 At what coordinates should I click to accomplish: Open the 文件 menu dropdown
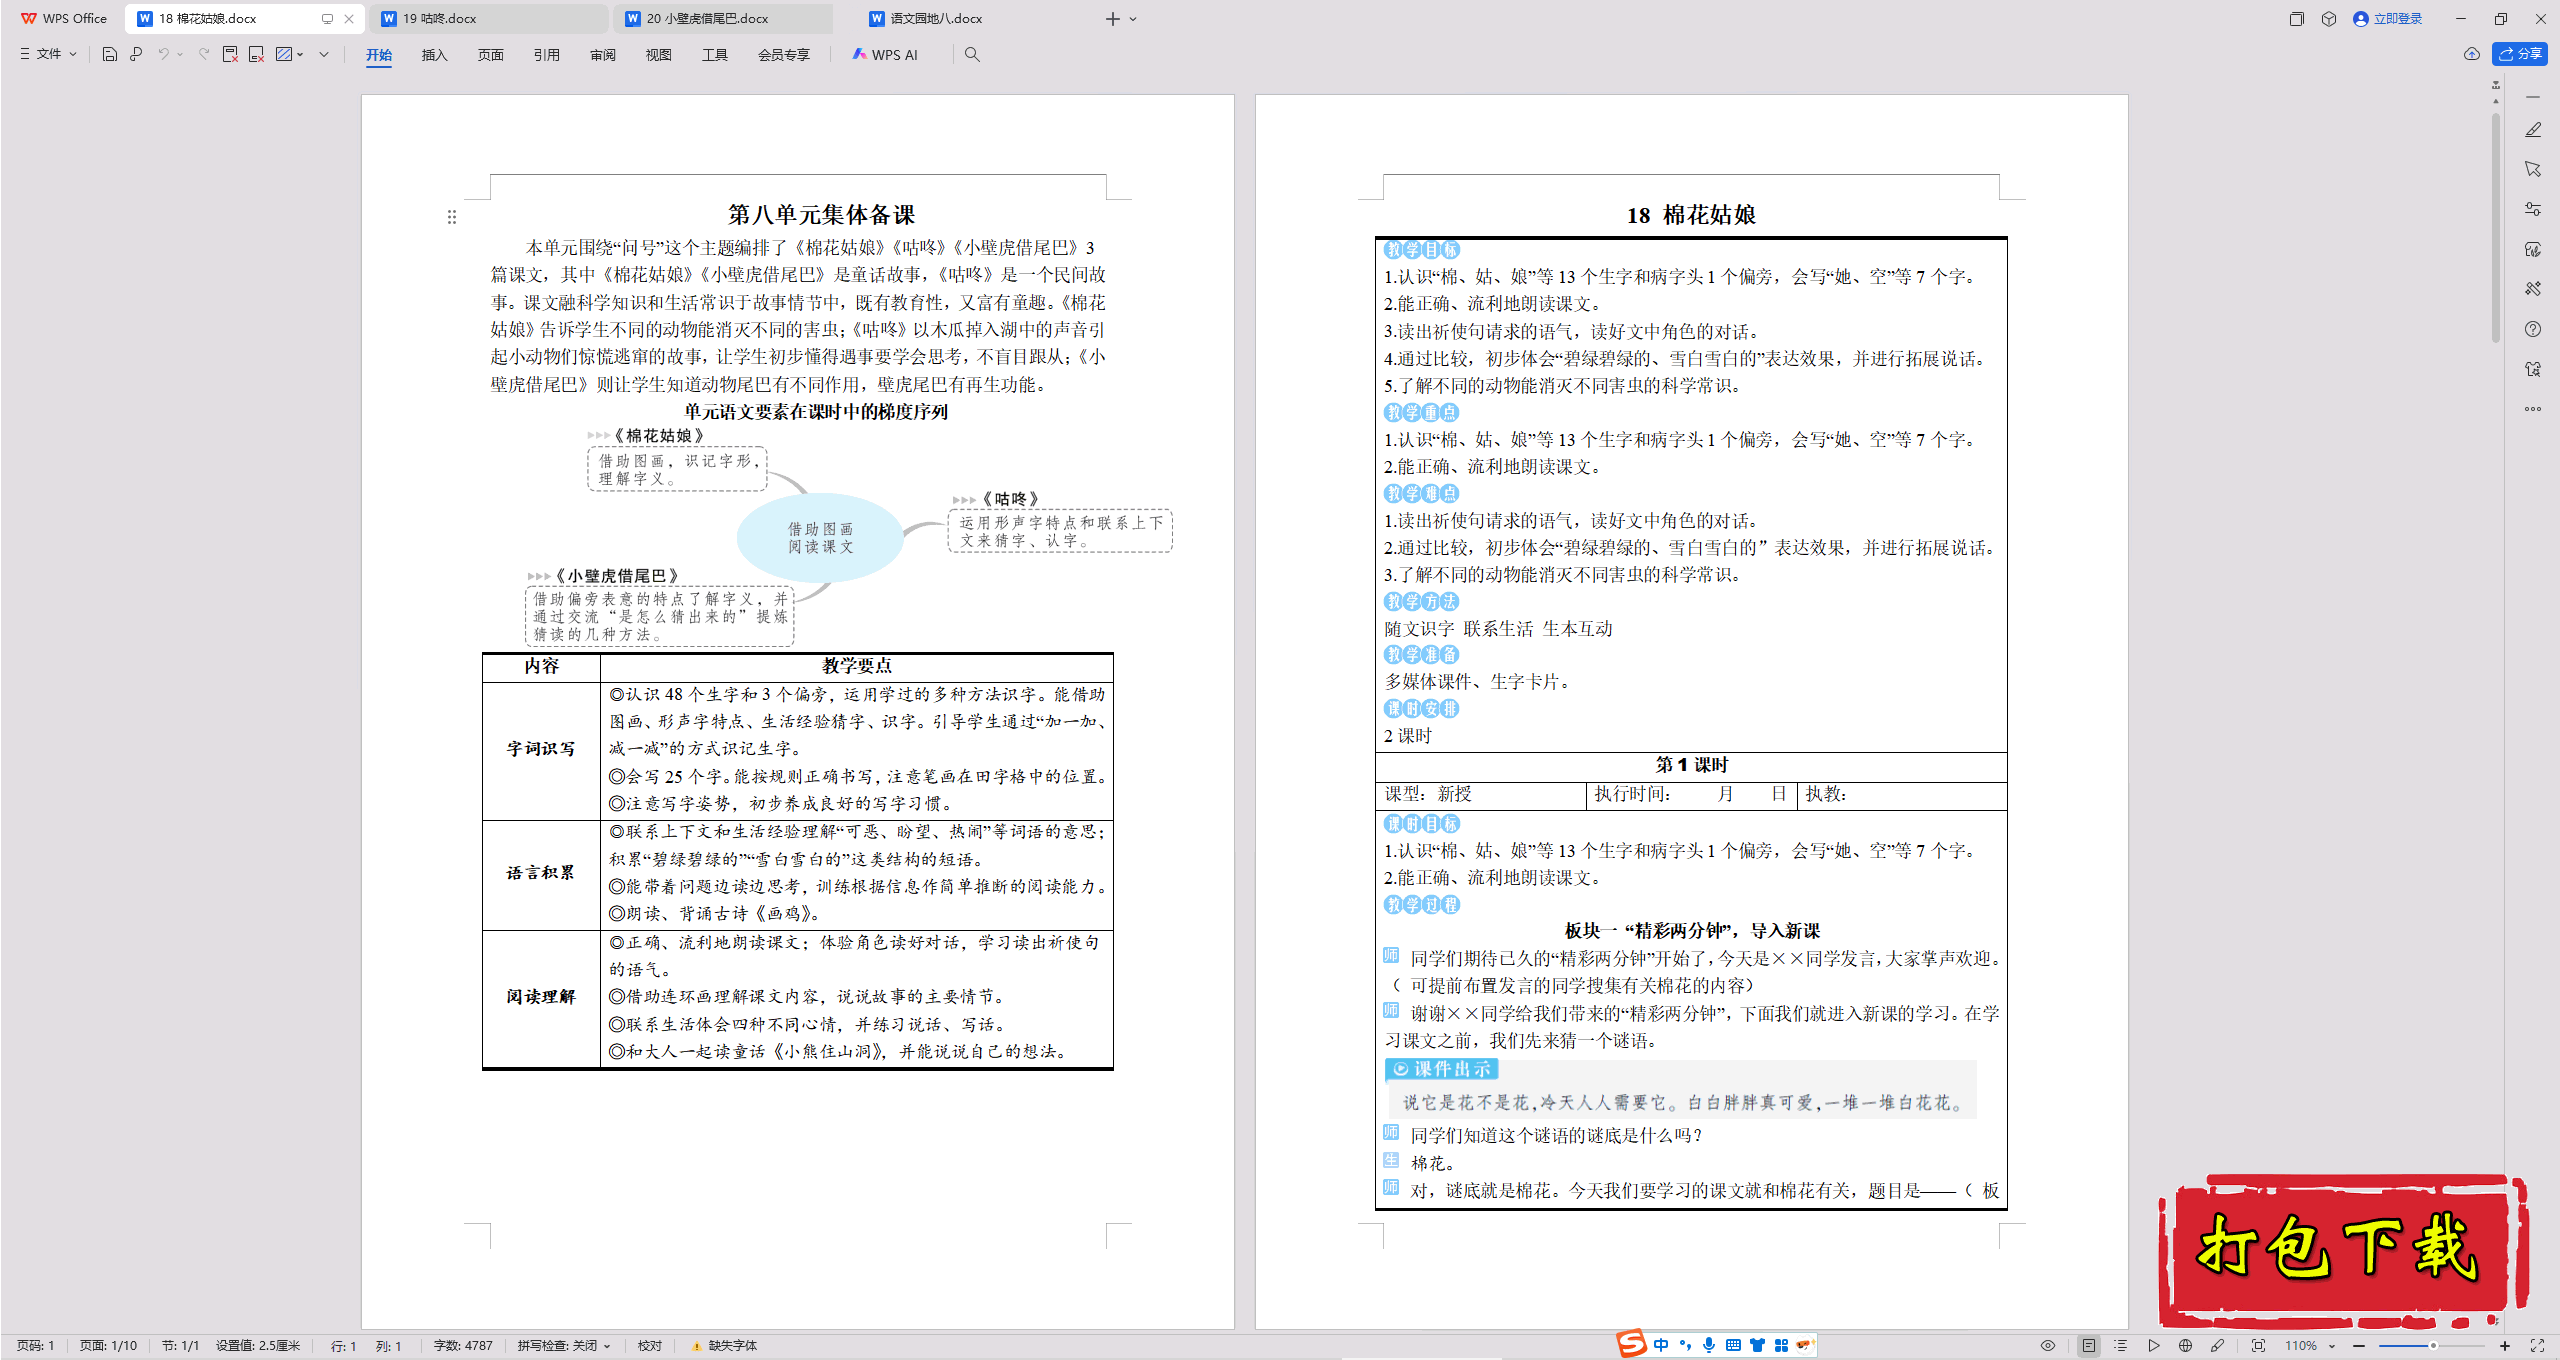48,54
